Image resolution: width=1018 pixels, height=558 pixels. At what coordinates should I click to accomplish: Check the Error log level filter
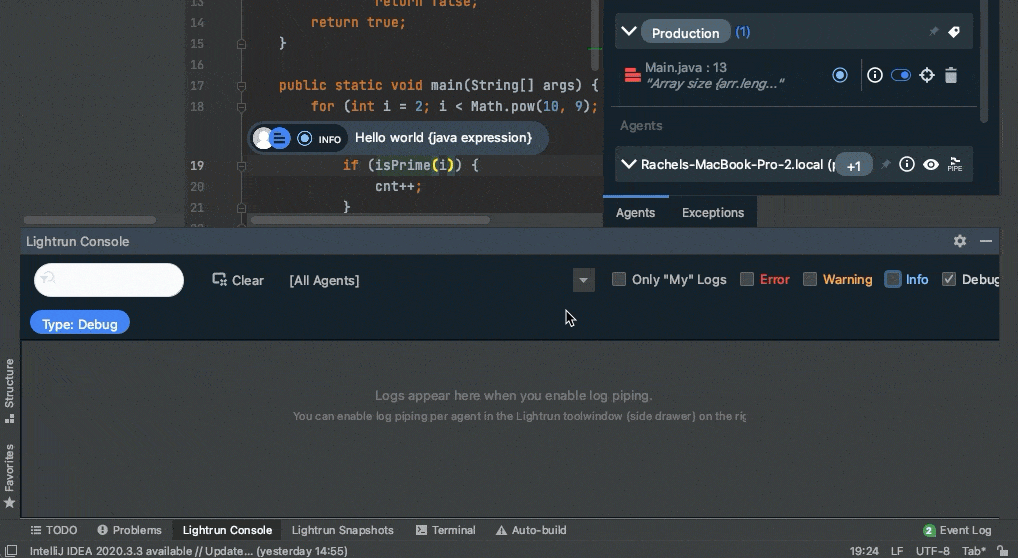pos(747,280)
